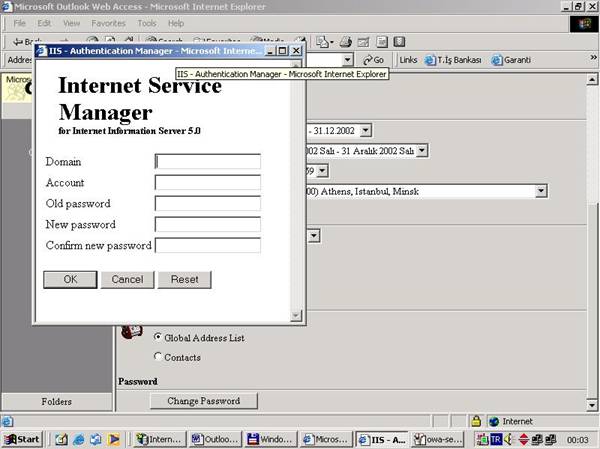The height and width of the screenshot is (449, 600).
Task: Open the T.İş Bankası link icon
Action: [430, 60]
